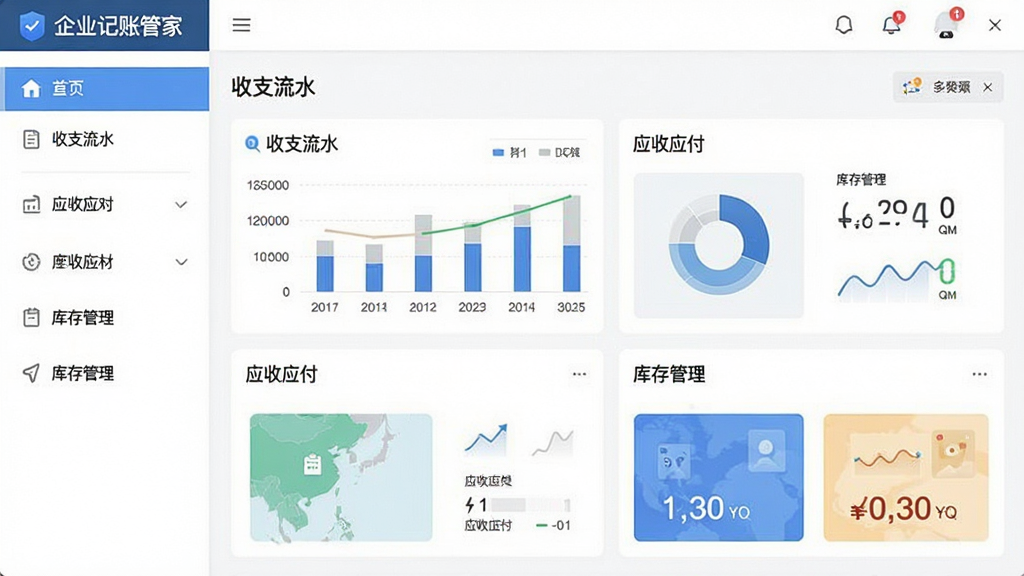
Task: Click the 2012 axis label
Action: 423,307
